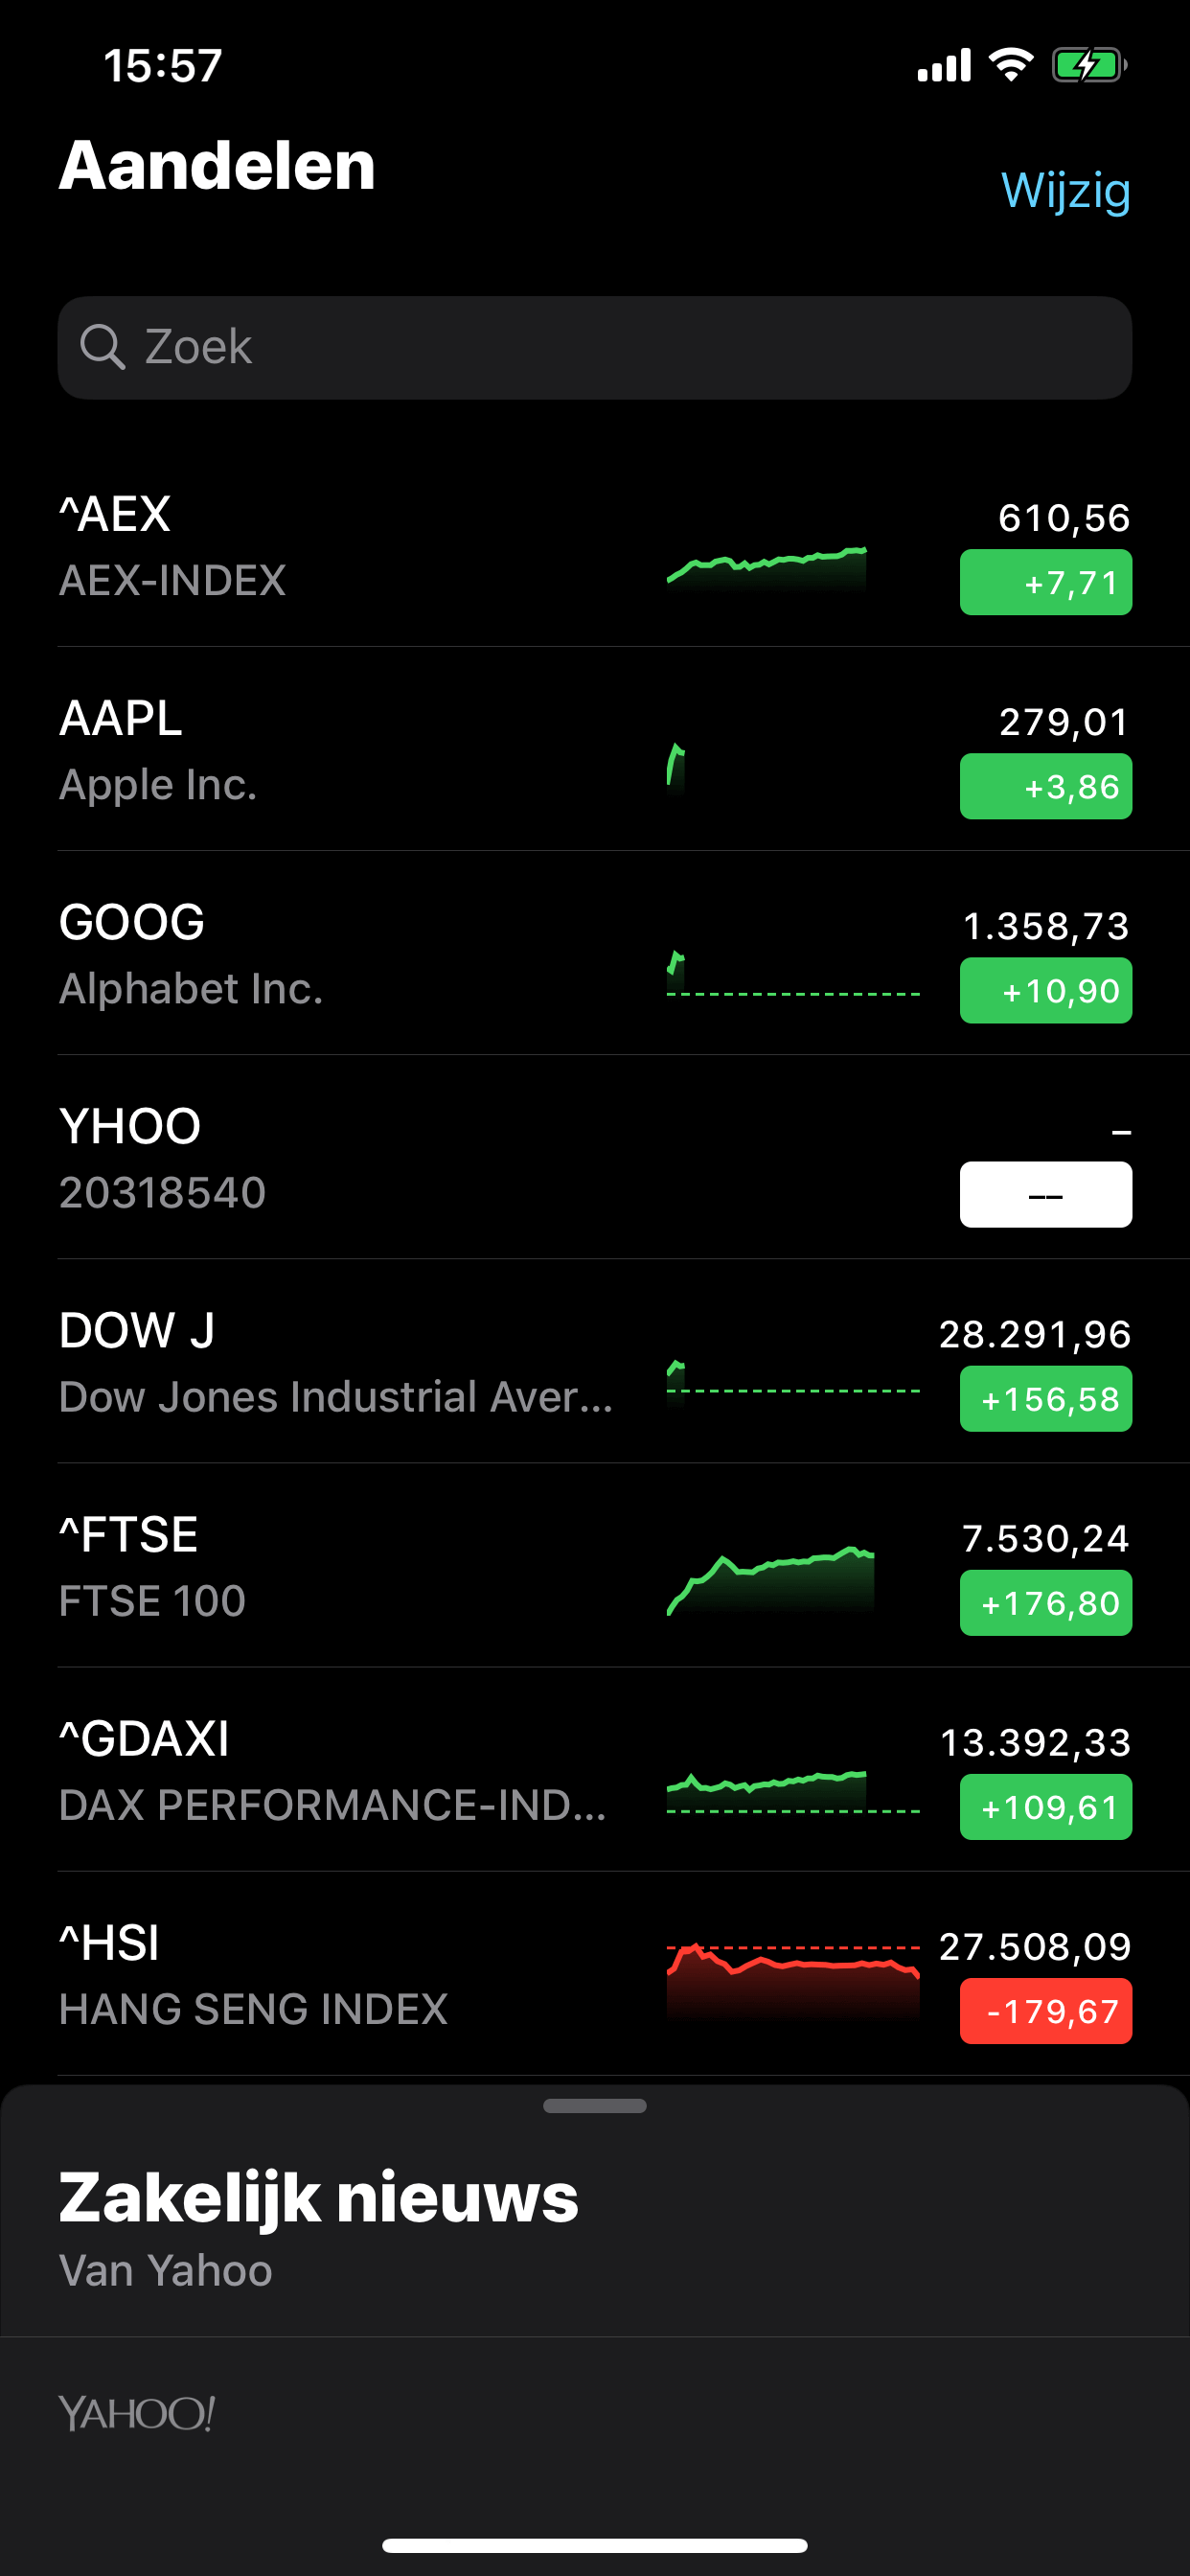Tap the Aandelen page title
This screenshot has width=1190, height=2576.
coord(217,165)
